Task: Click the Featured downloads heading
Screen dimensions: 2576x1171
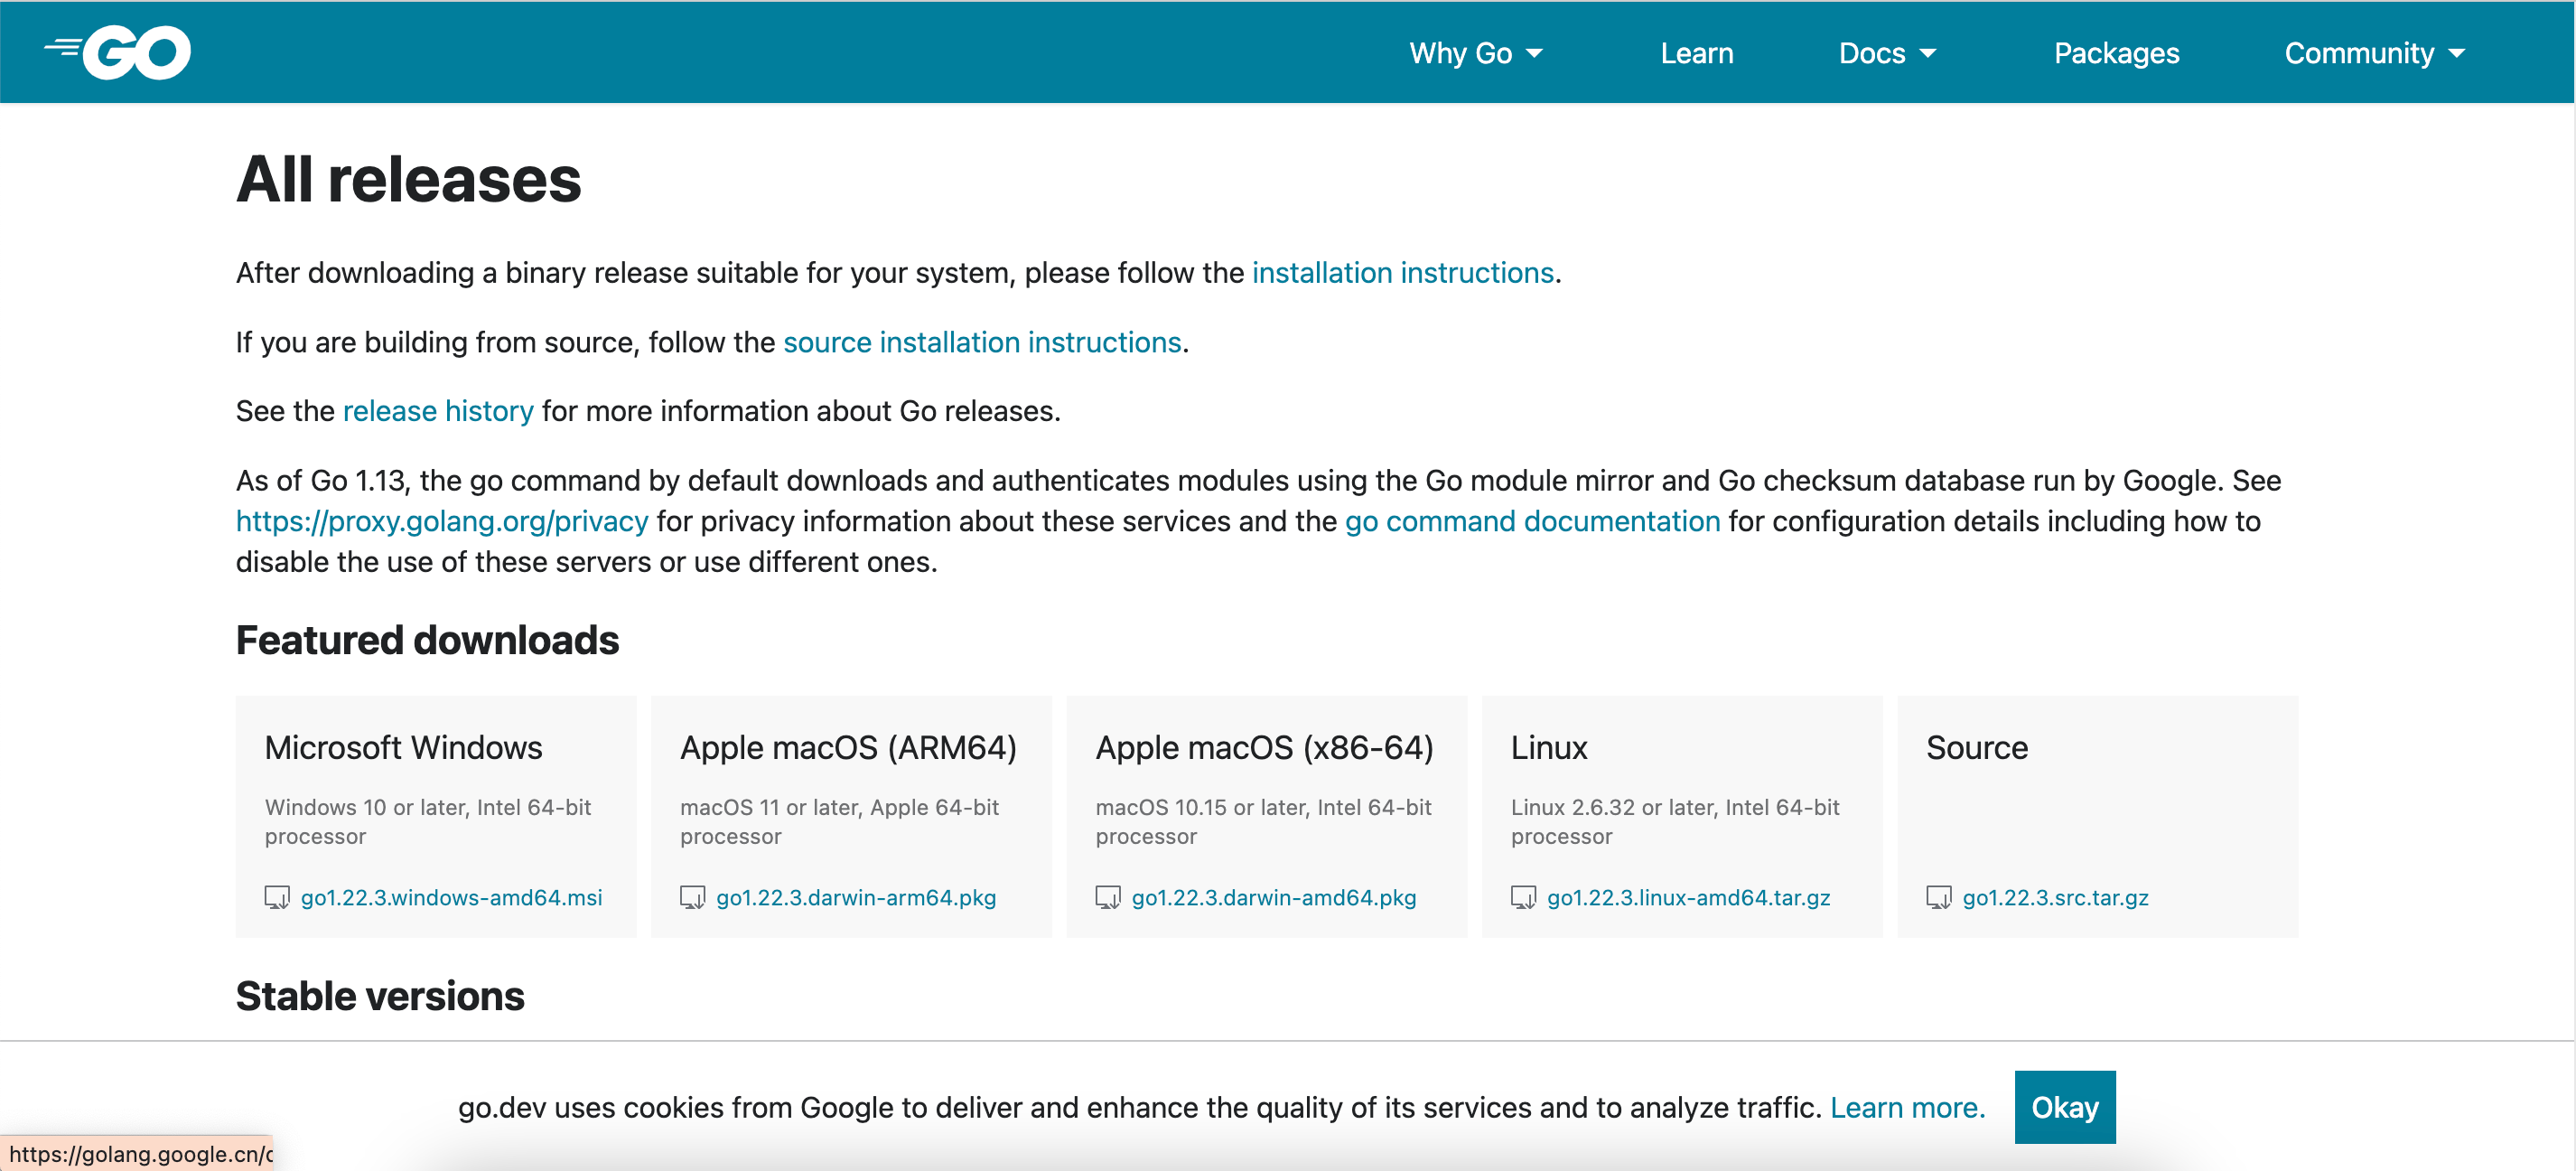Action: point(427,640)
